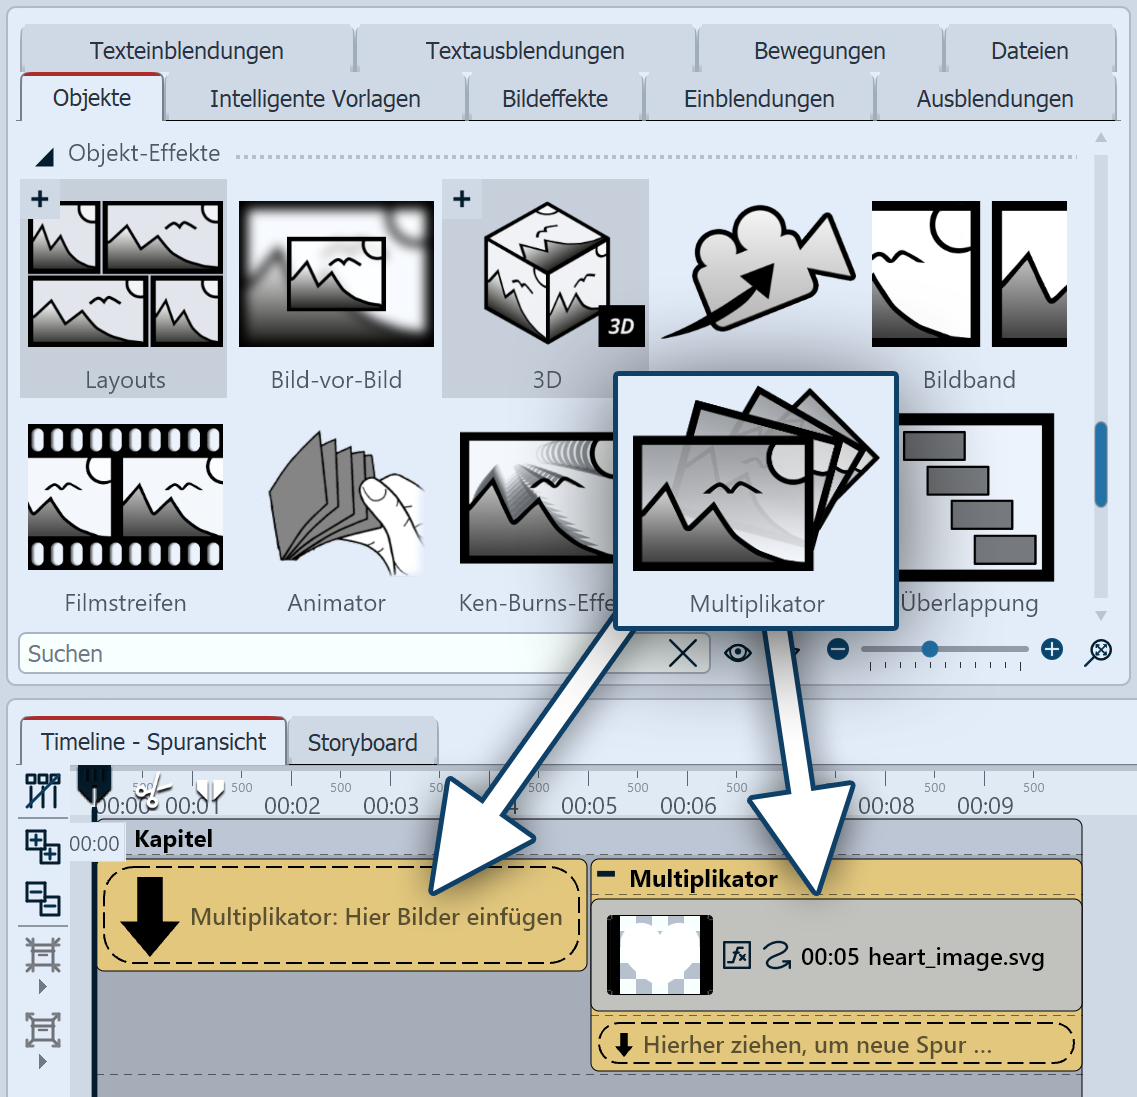Viewport: 1137px width, 1097px height.
Task: Select the Bild-vor-Bild effect
Action: 336,289
